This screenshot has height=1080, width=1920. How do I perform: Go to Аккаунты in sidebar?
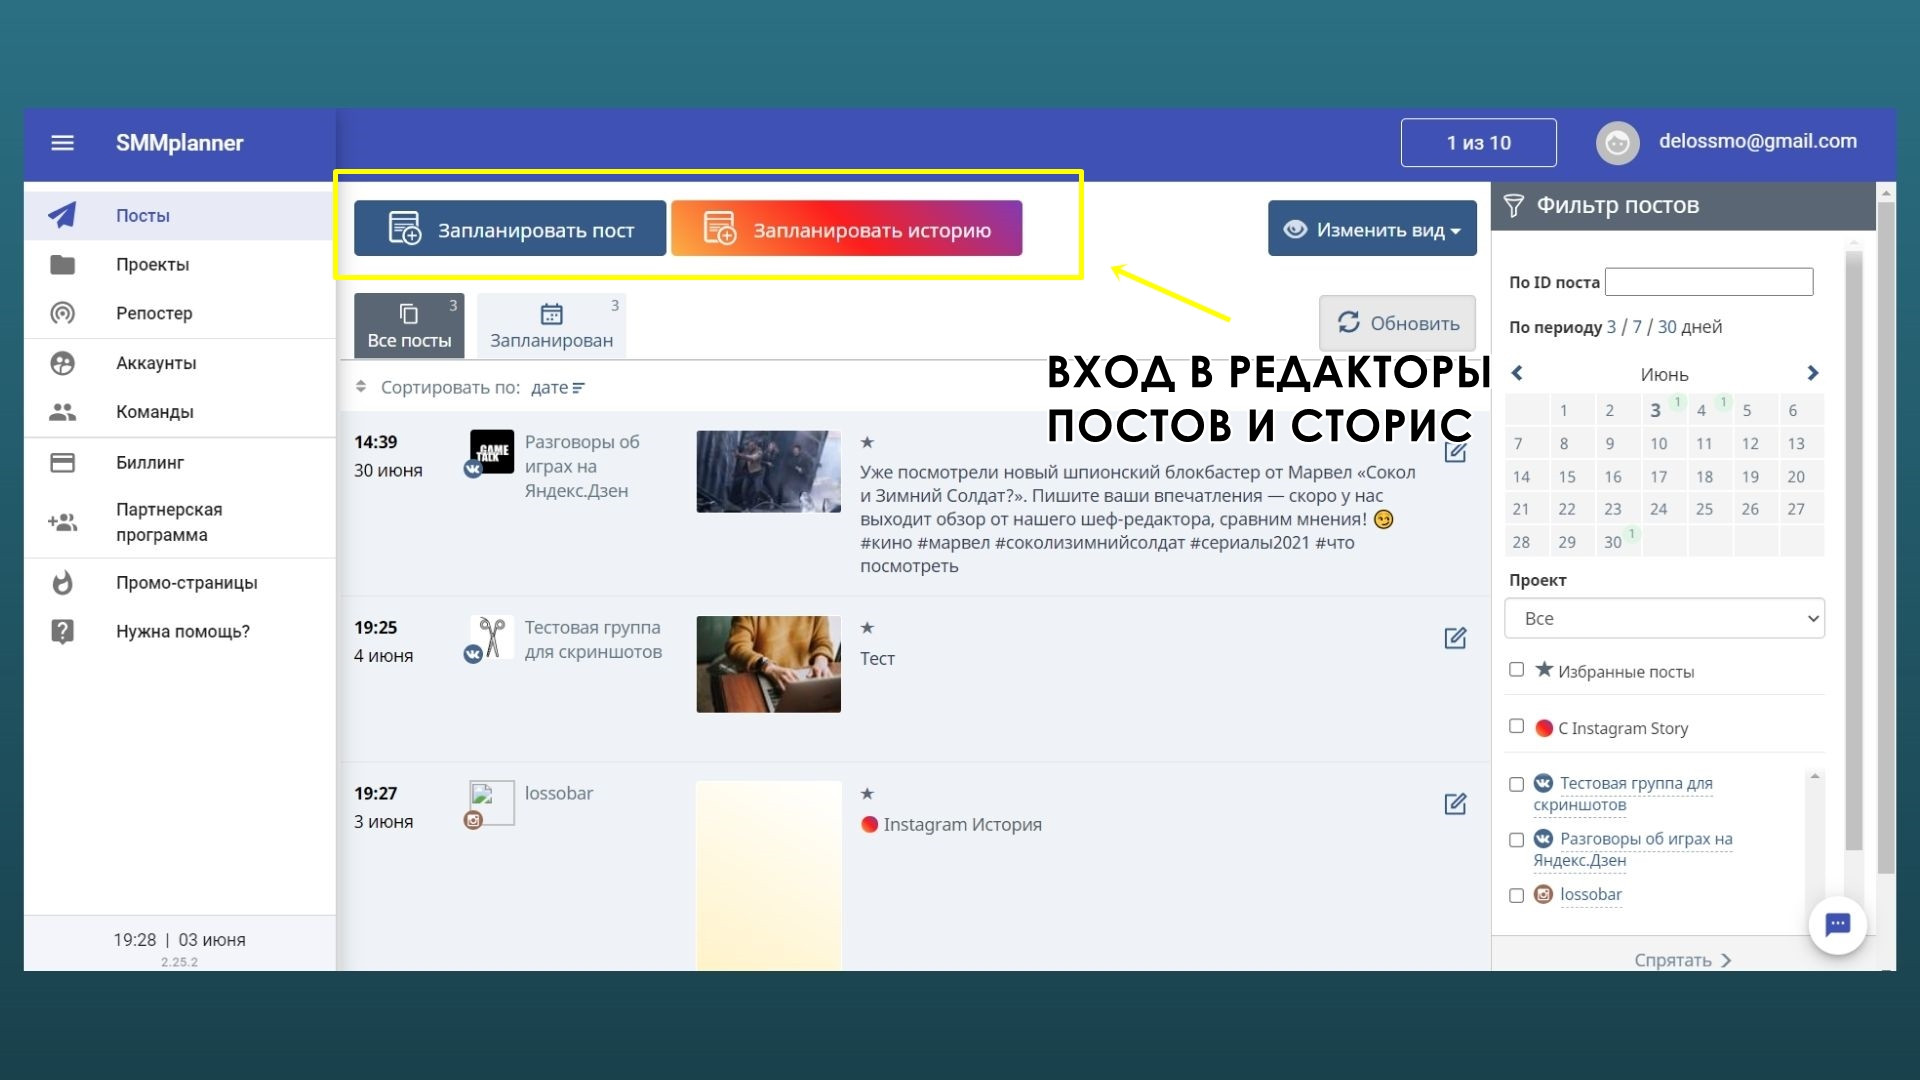(180, 363)
